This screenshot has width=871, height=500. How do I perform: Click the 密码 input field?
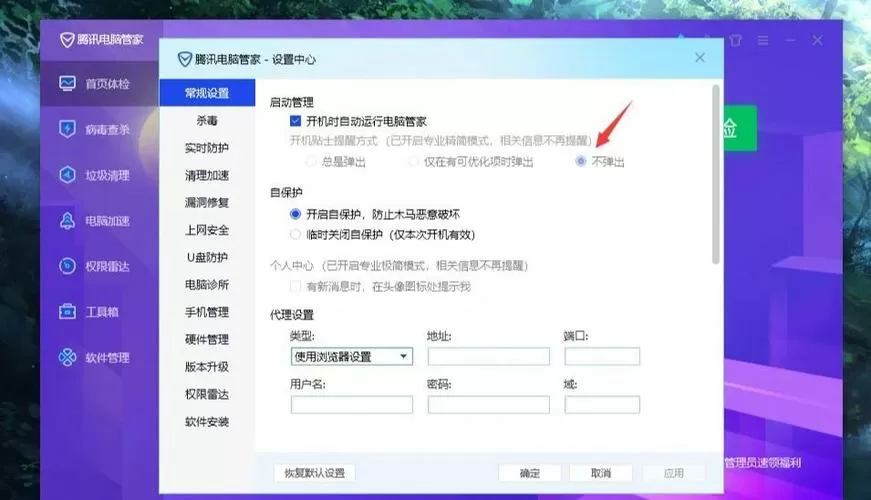(x=489, y=404)
